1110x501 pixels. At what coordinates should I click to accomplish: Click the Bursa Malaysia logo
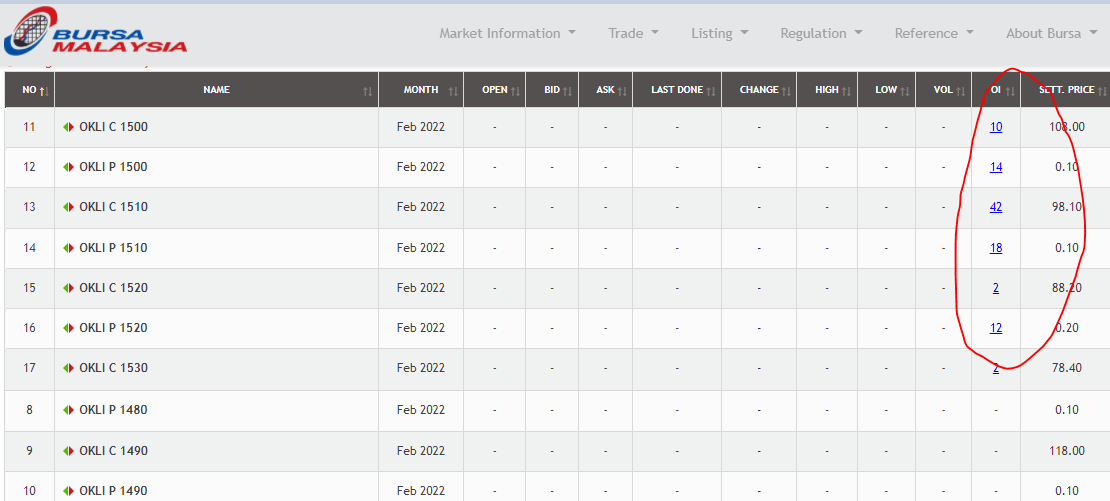pos(95,32)
